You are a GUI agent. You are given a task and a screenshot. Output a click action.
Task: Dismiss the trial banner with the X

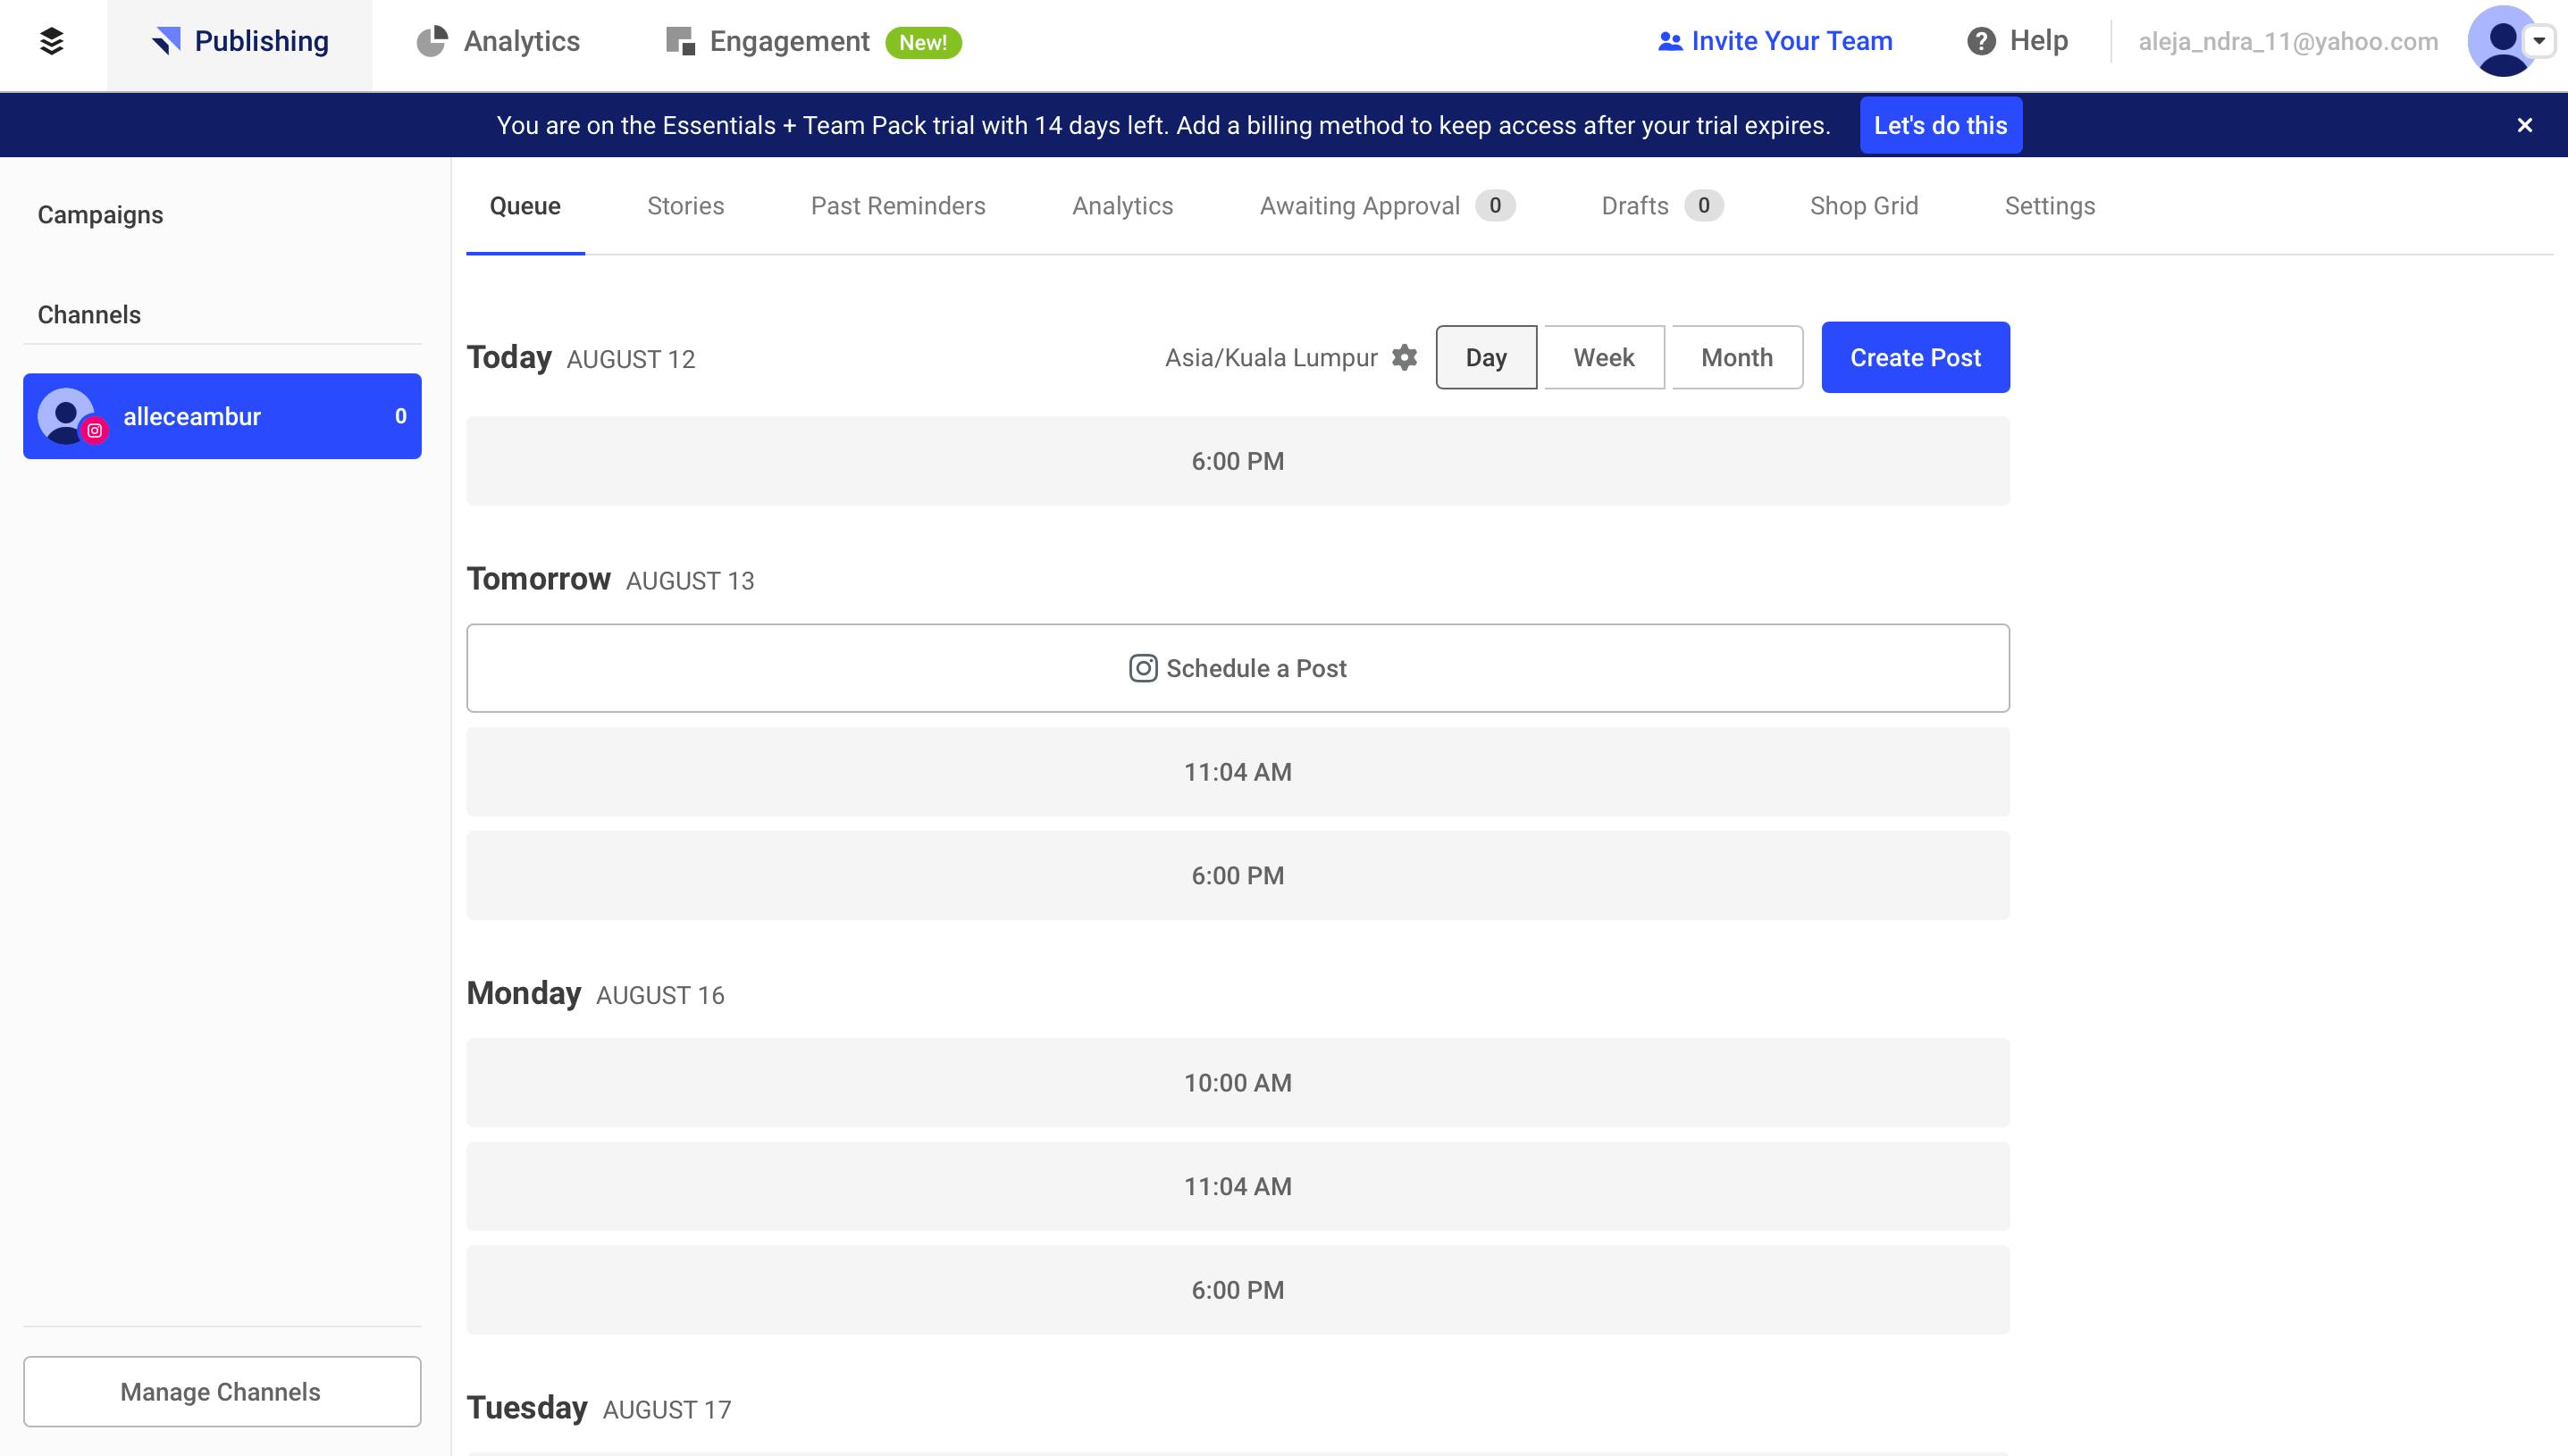pos(2525,124)
